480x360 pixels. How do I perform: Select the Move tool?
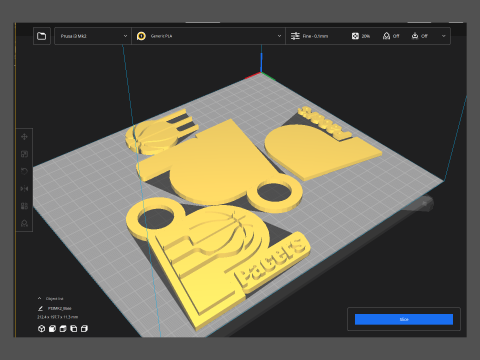(x=24, y=137)
